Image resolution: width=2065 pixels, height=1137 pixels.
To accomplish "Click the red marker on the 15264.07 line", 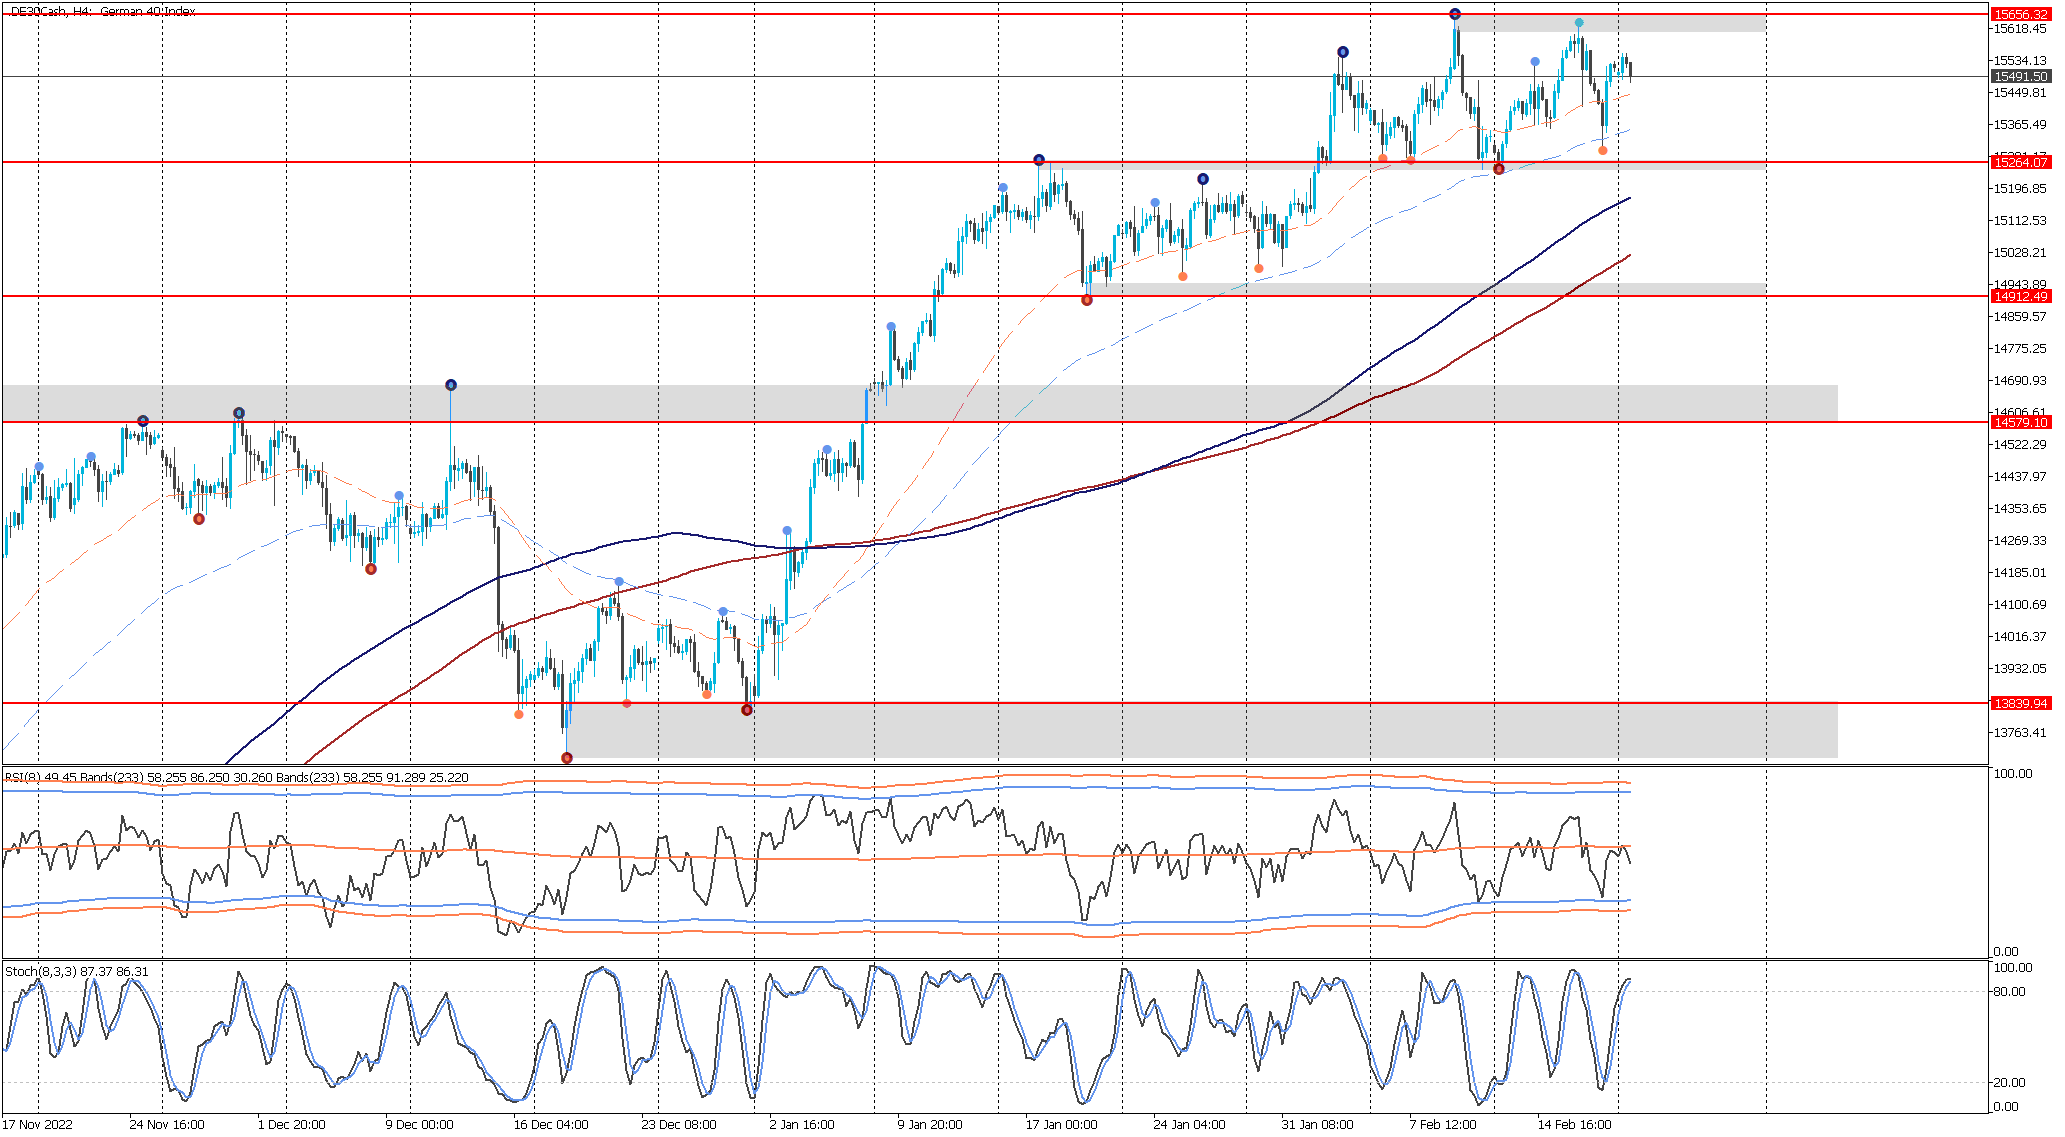I will pos(1499,169).
